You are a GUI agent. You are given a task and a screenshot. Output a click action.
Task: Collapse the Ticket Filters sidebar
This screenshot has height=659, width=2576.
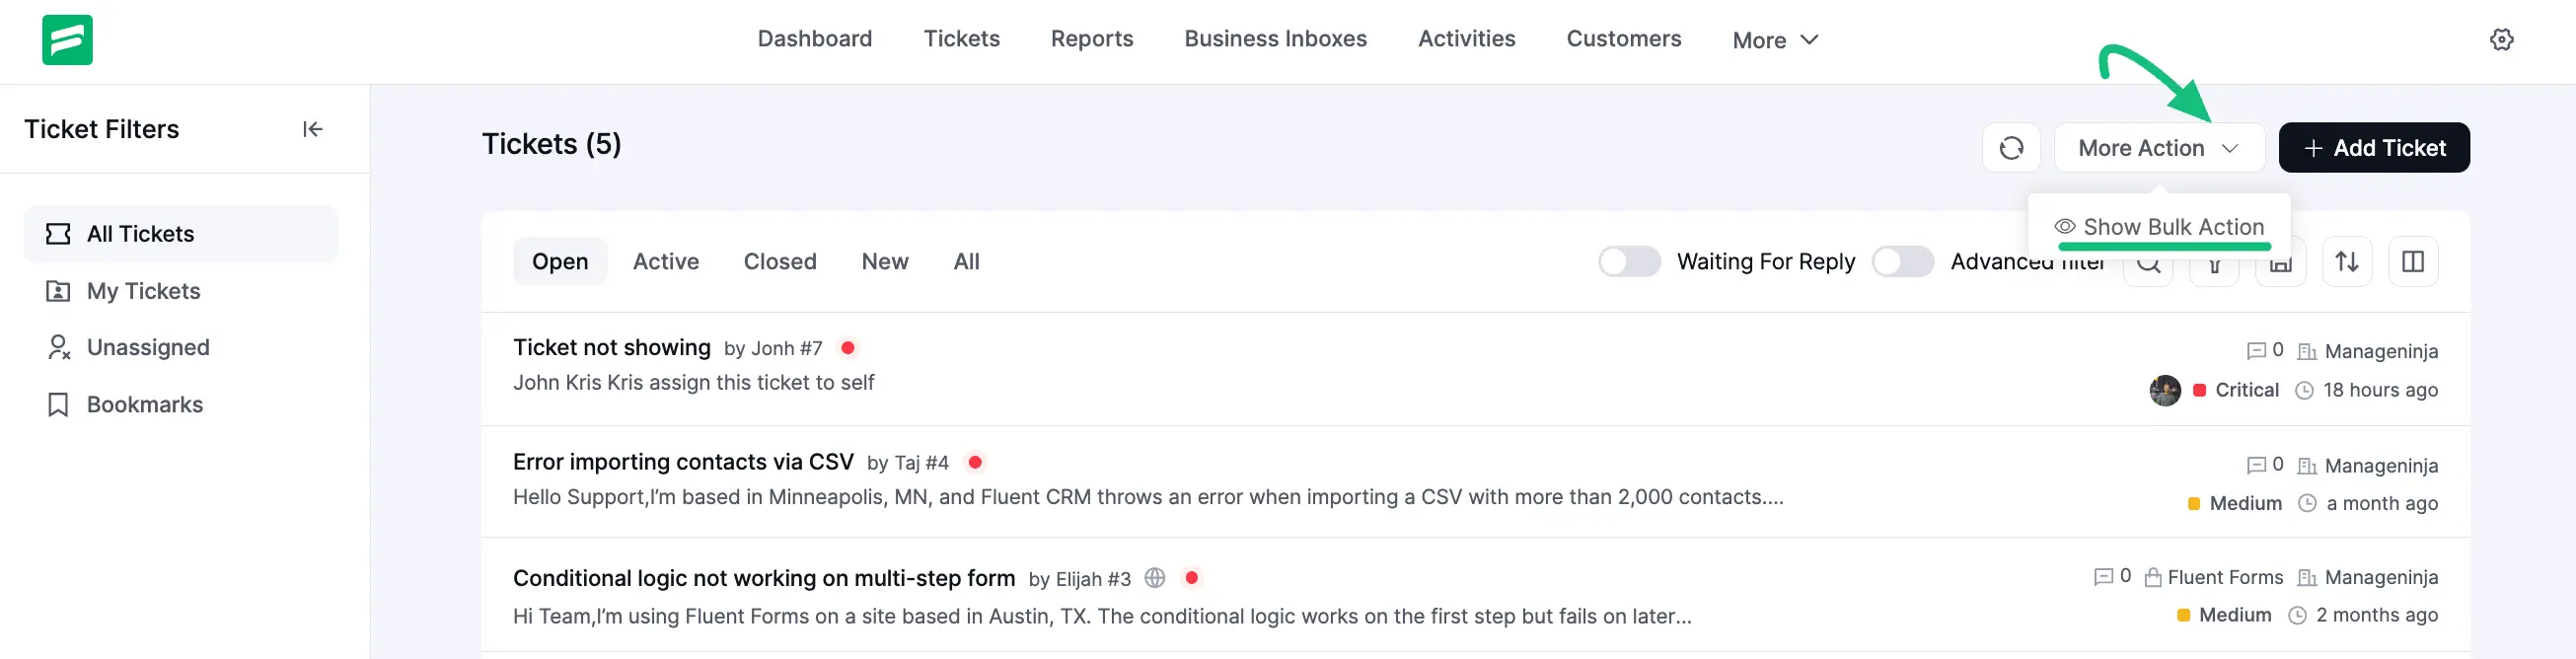coord(312,129)
